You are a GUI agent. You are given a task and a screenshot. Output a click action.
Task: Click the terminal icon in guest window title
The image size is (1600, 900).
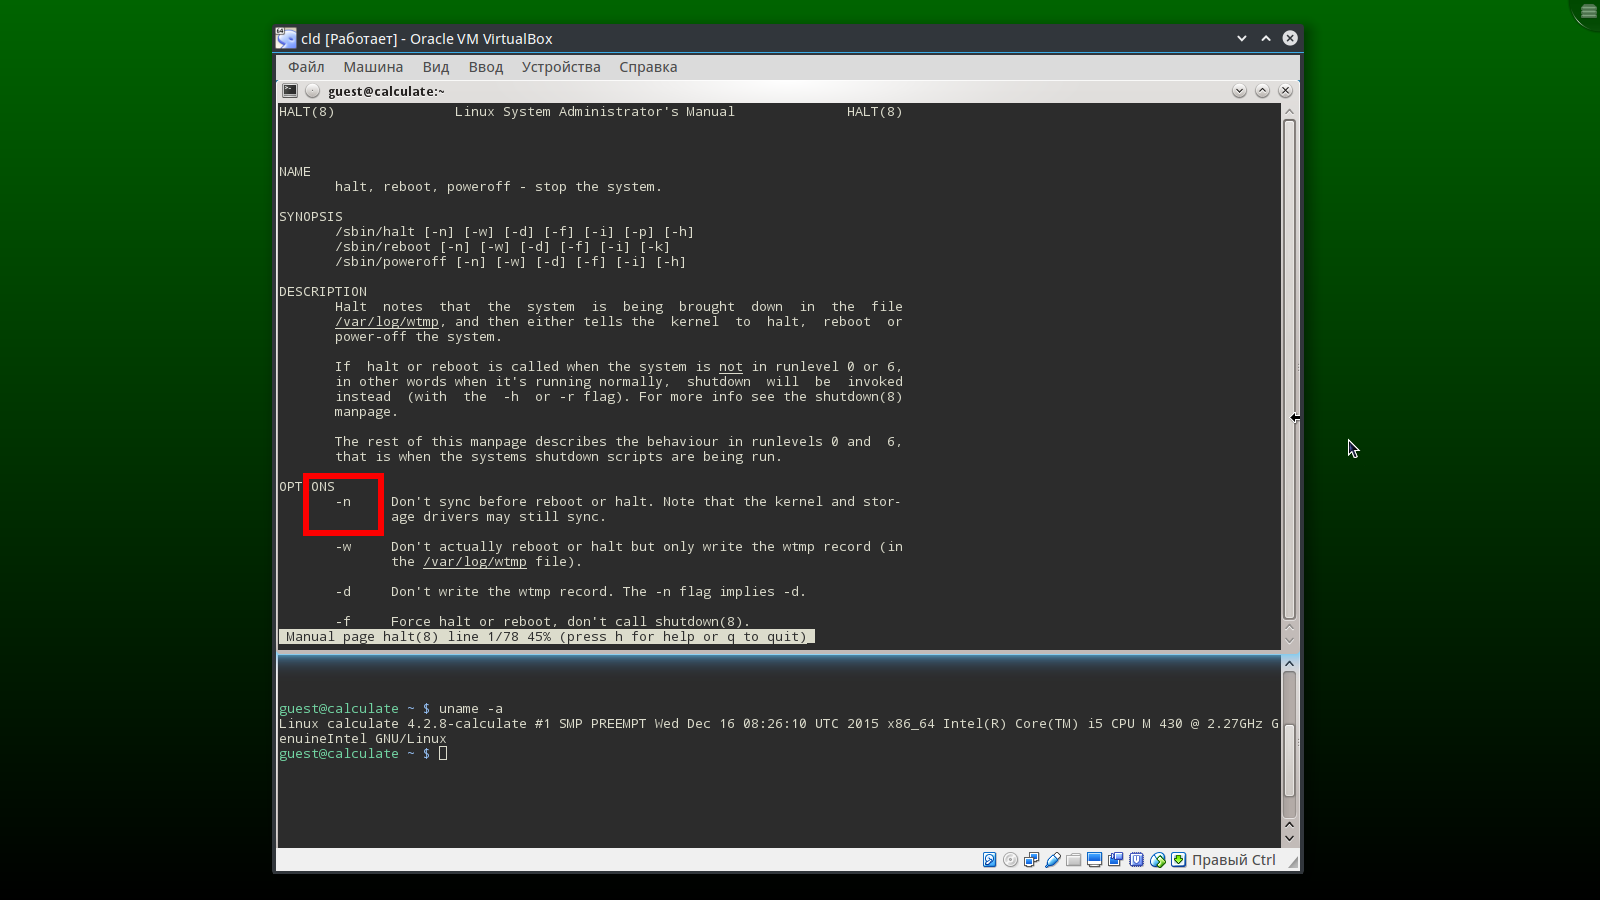[290, 90]
